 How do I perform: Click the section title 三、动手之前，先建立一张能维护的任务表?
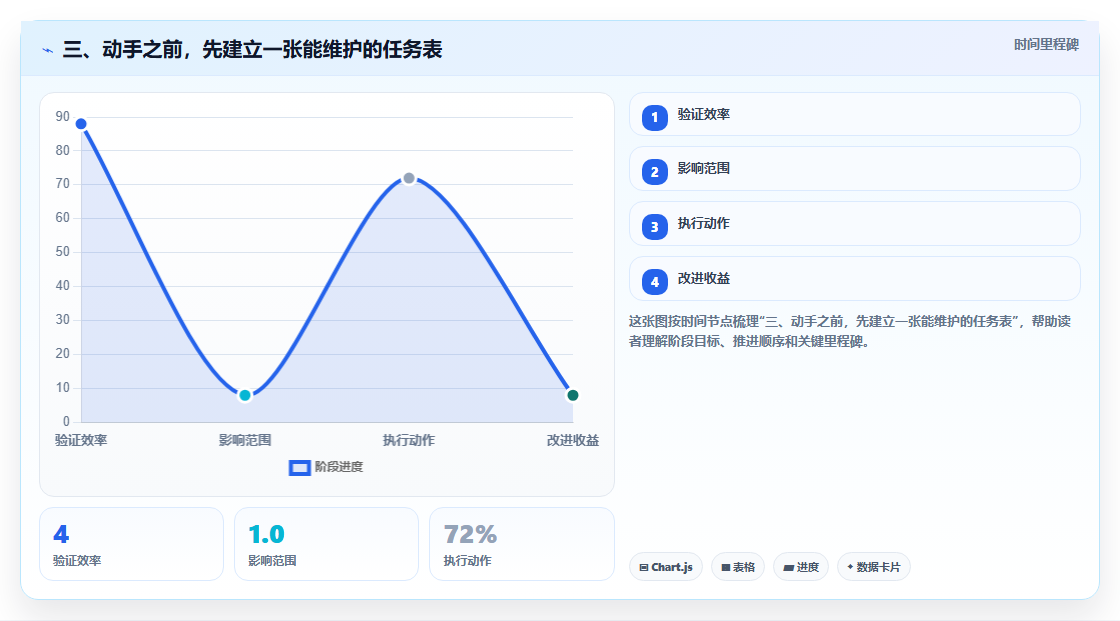(252, 49)
